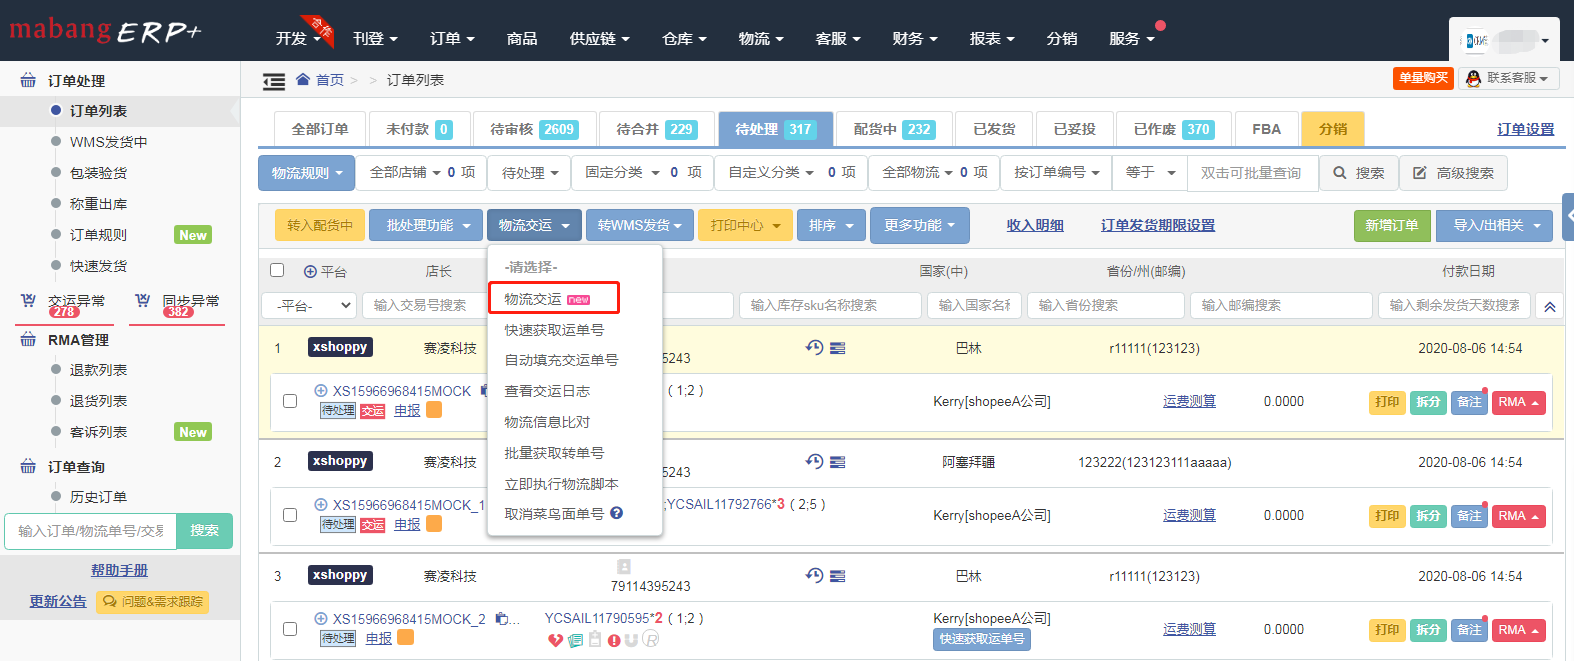The image size is (1574, 661).
Task: Click the 交运异常 shopping cart icon
Action: (x=28, y=300)
